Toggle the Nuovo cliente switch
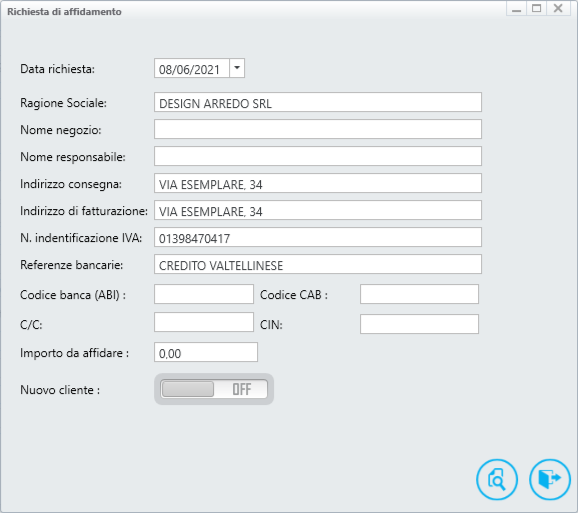578x513 pixels. point(214,389)
